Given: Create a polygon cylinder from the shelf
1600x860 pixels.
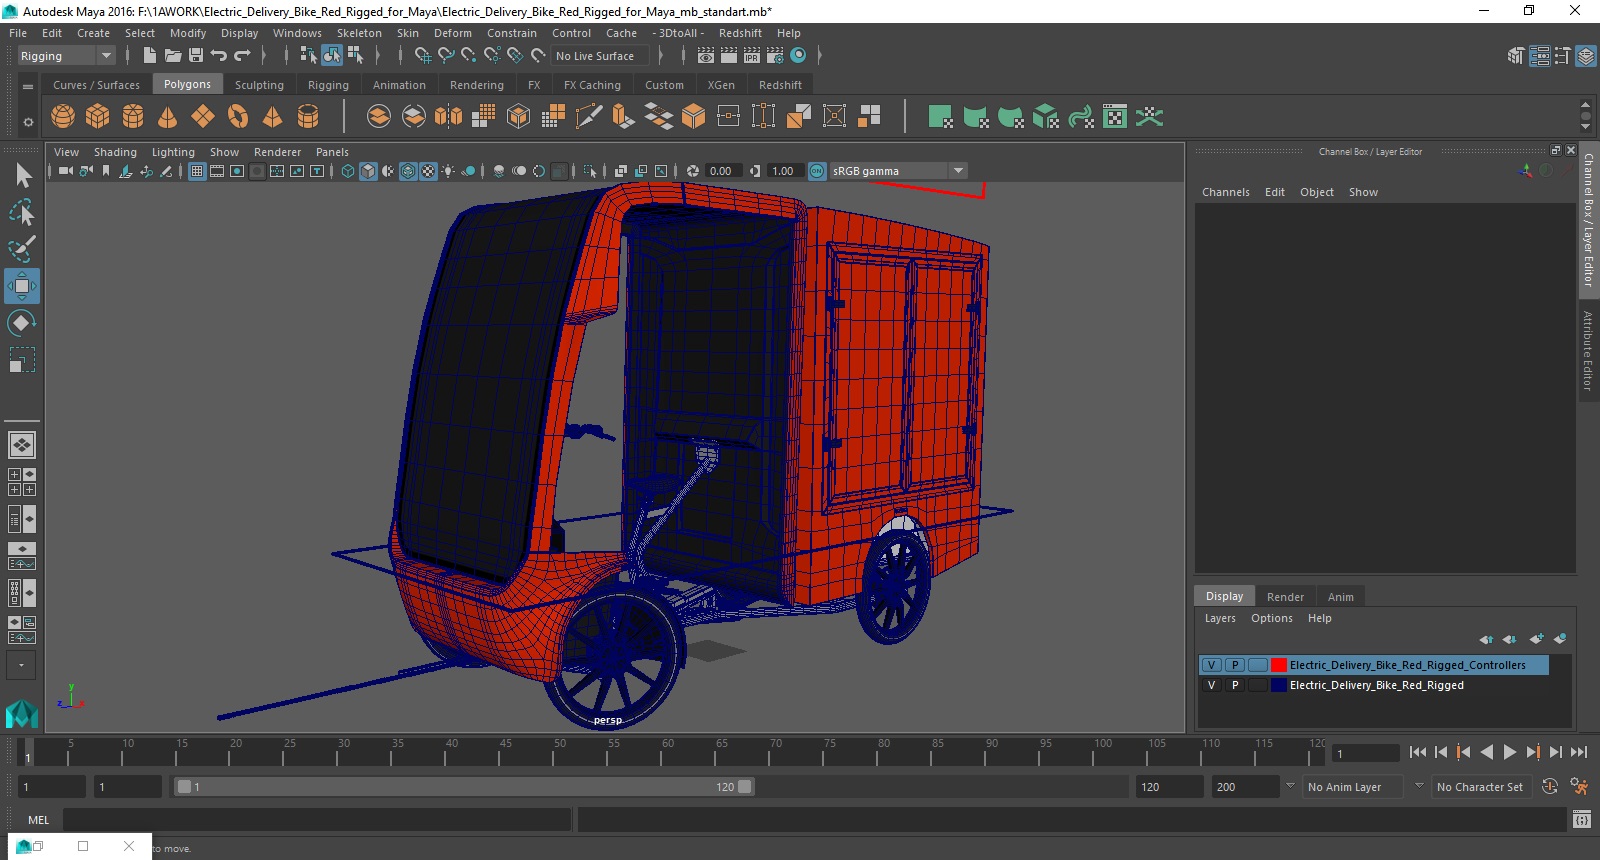Looking at the screenshot, I should 133,117.
